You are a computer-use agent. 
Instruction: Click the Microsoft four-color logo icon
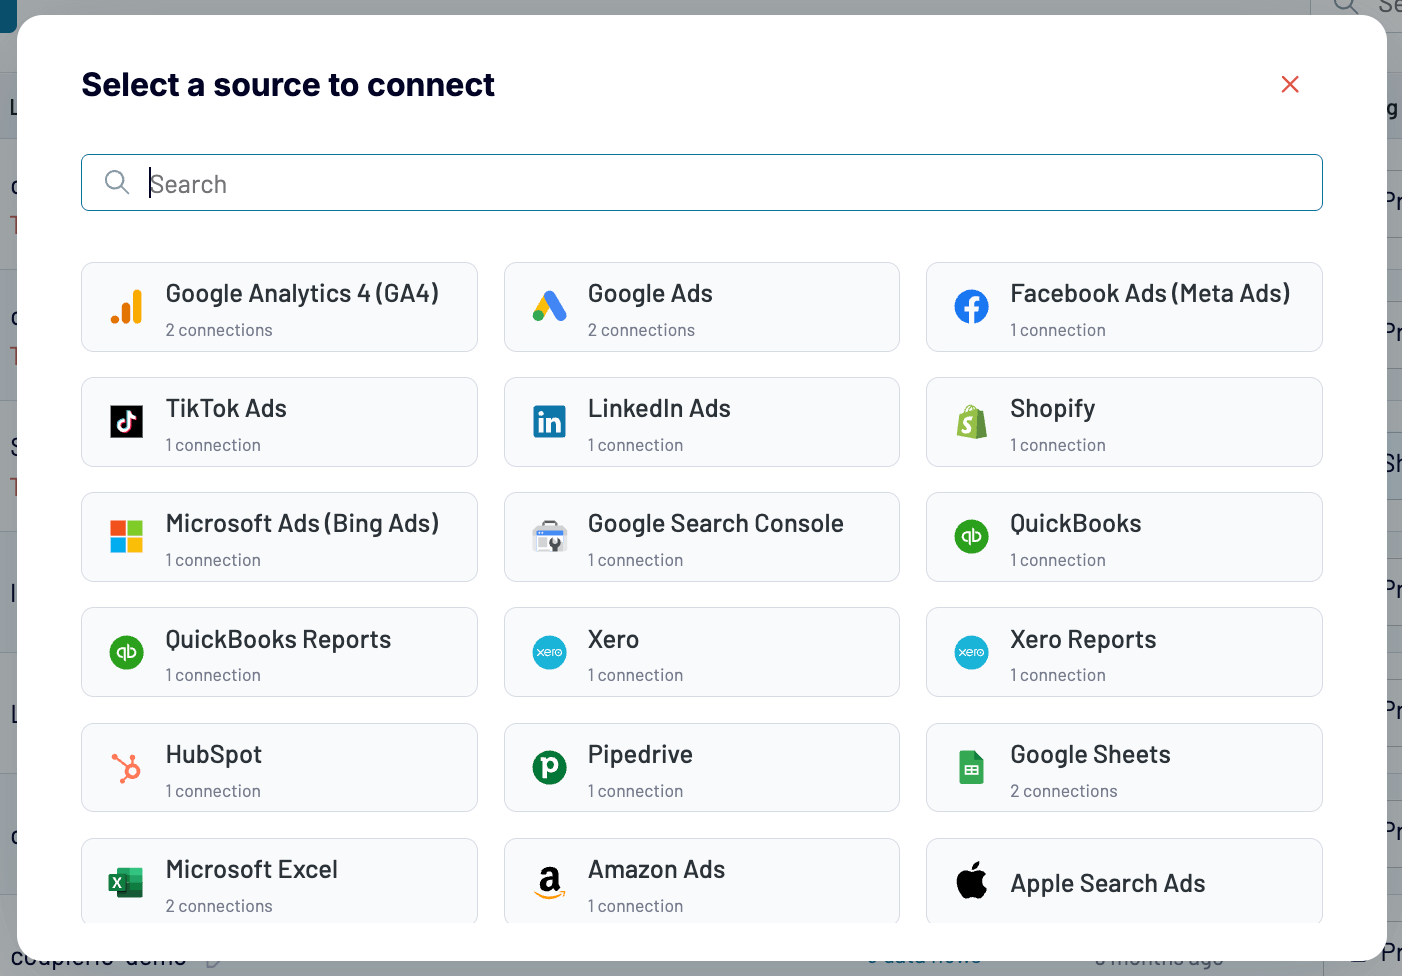[127, 537]
